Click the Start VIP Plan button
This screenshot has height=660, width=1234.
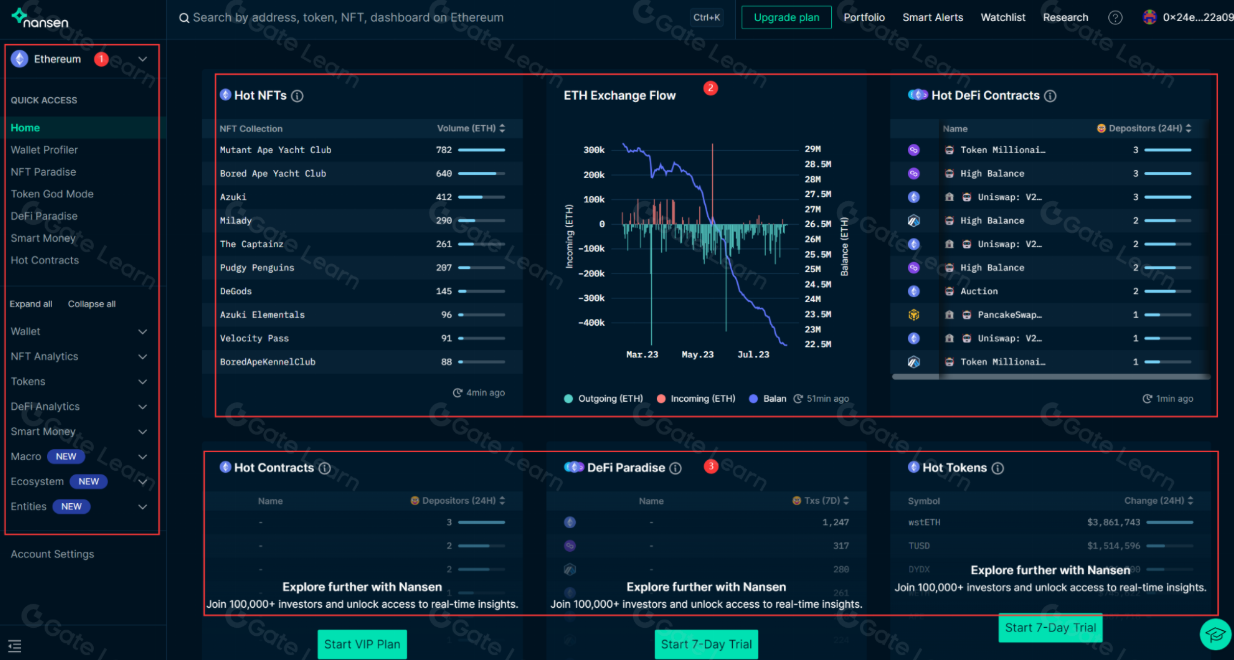tap(362, 644)
